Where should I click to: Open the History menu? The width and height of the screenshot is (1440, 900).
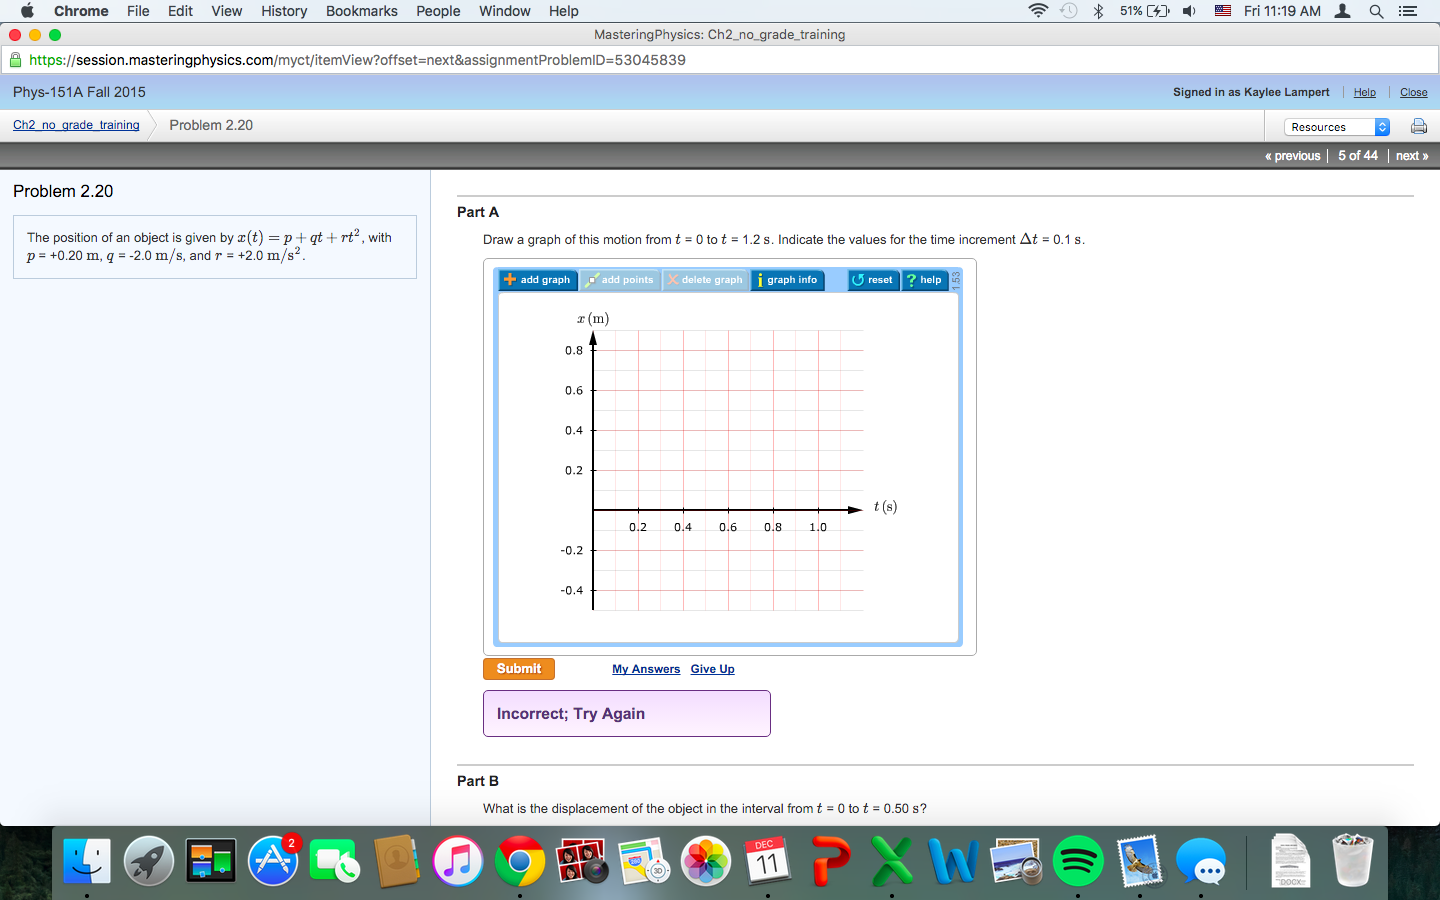pos(284,11)
